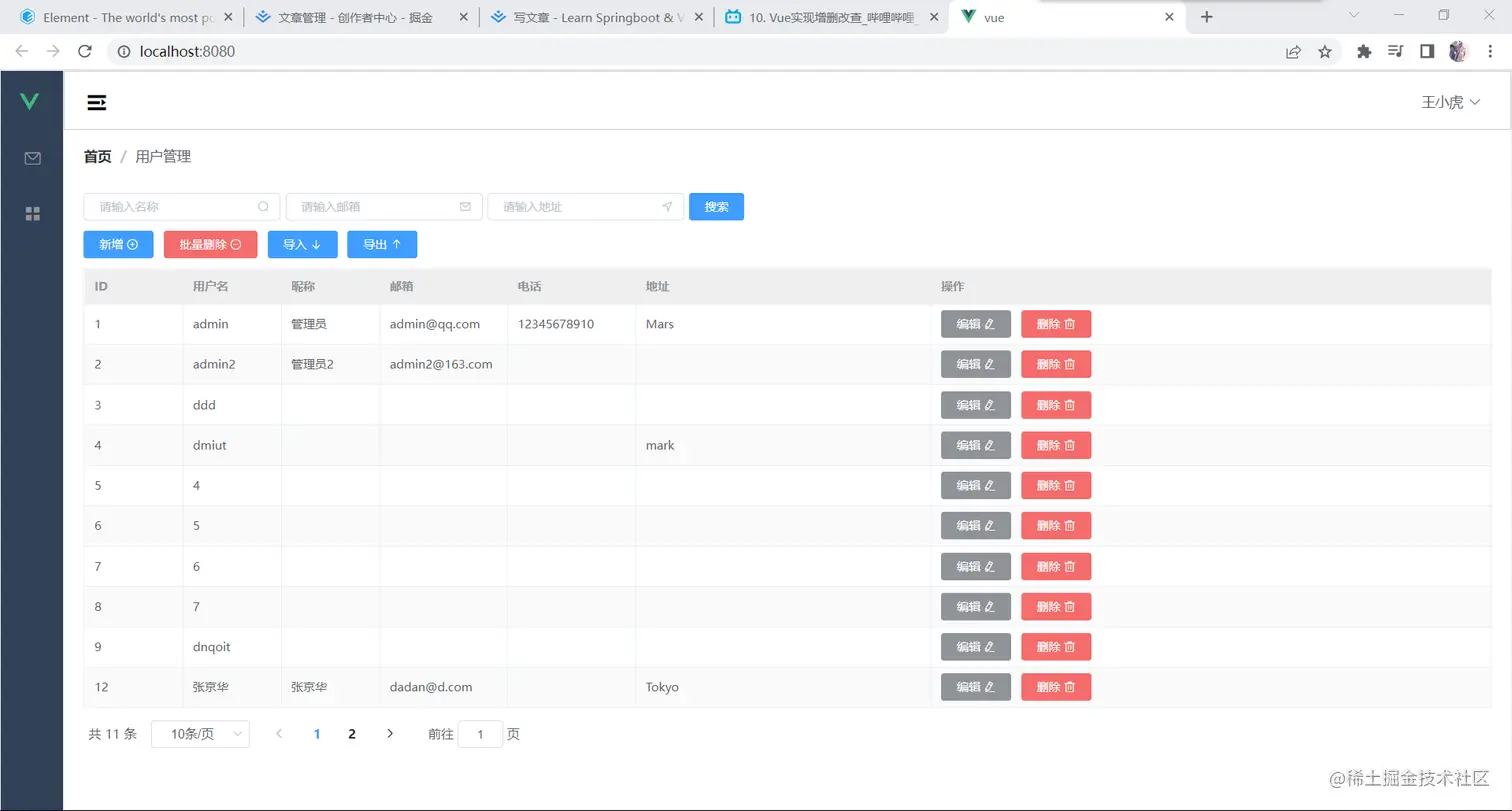Screen dimensions: 1512x811
Task: Click the 用户管理 breadcrumb
Action: pos(163,156)
